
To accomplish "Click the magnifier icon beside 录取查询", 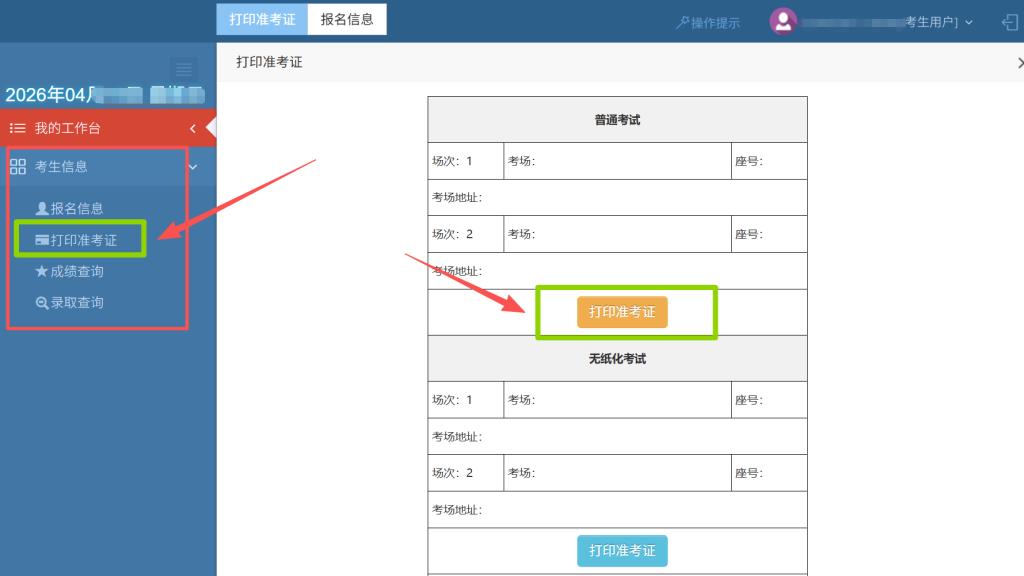I will point(42,303).
